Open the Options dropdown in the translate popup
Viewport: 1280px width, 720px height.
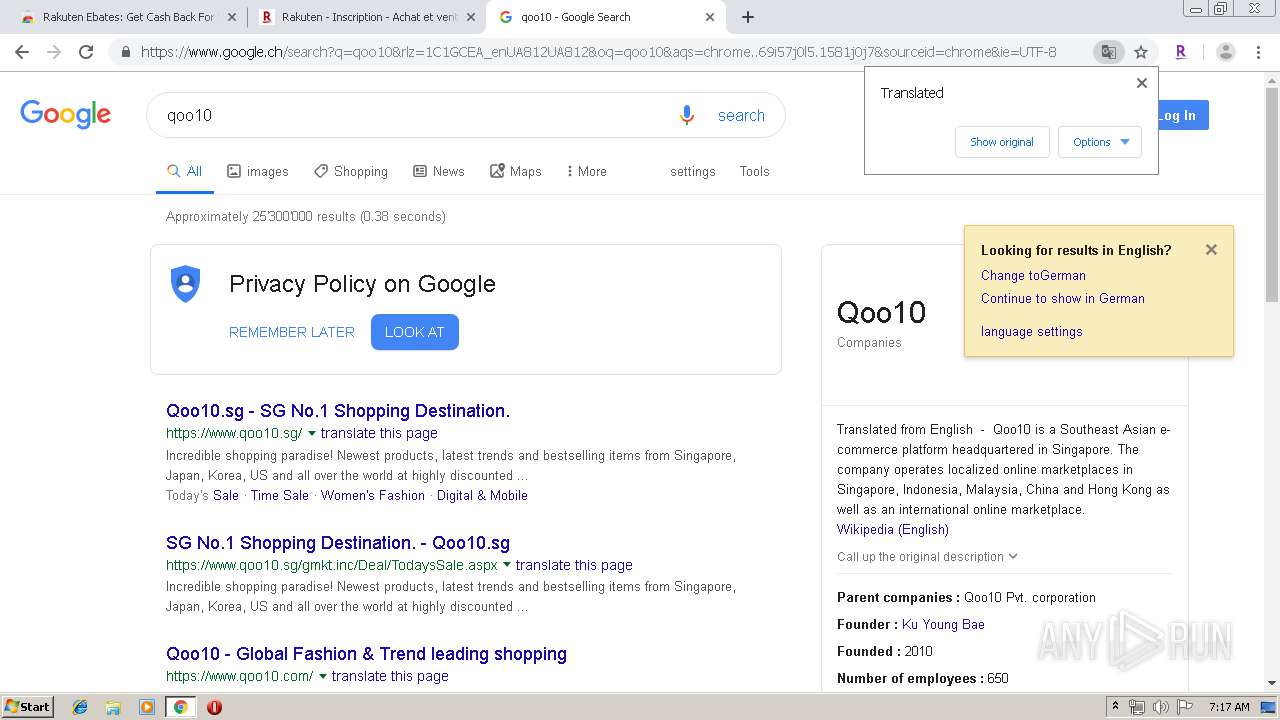(x=1100, y=142)
